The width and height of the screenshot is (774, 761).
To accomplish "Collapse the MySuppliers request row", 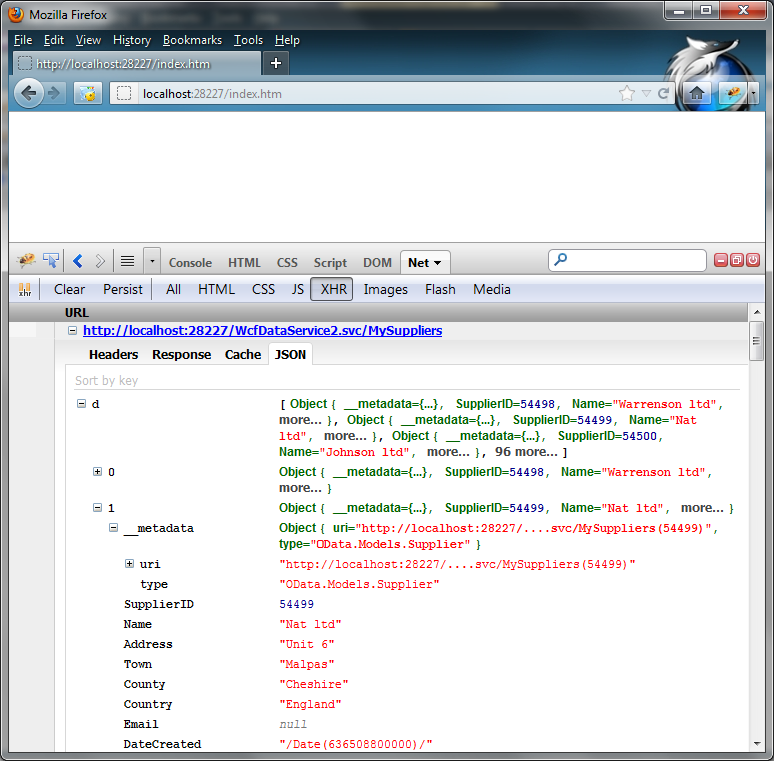I will [x=72, y=331].
